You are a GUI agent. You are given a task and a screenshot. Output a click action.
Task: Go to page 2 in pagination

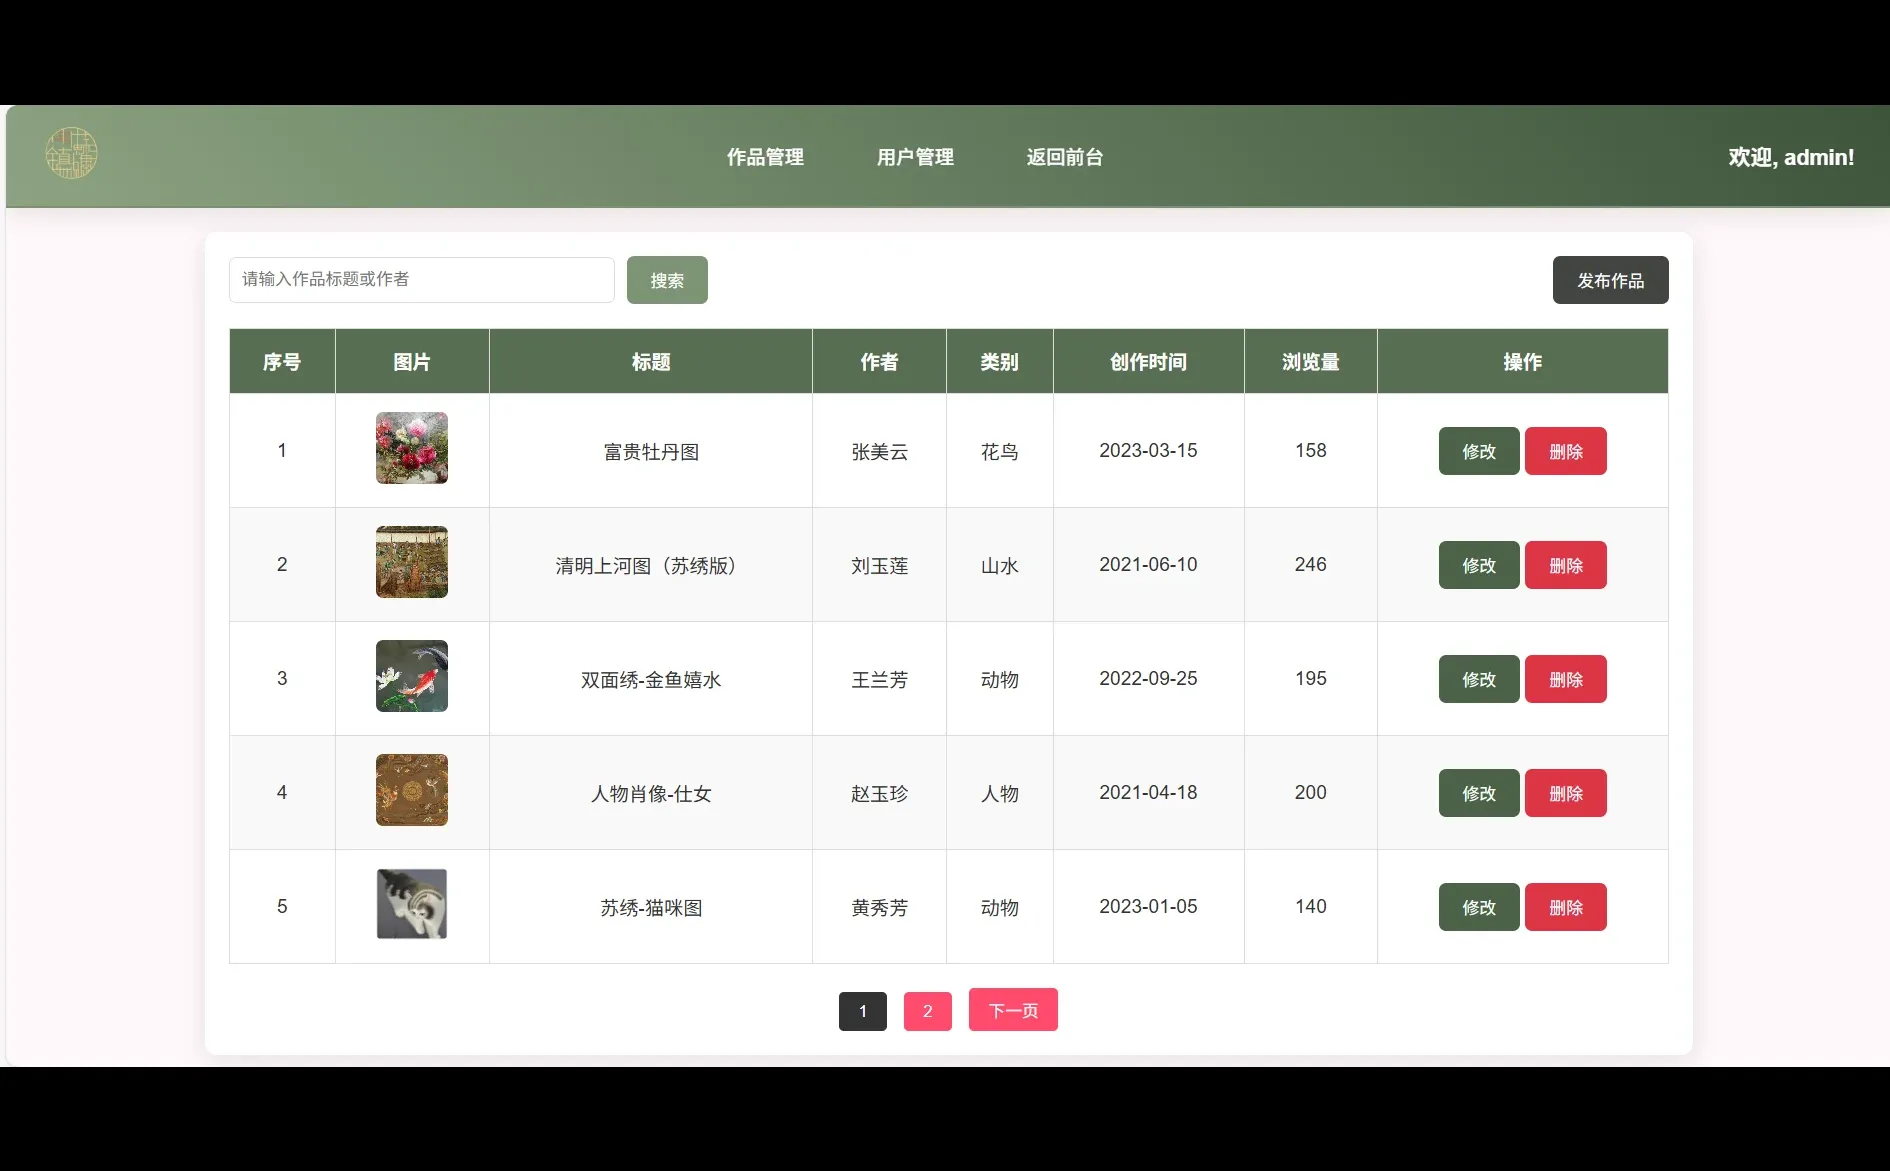(x=927, y=1011)
